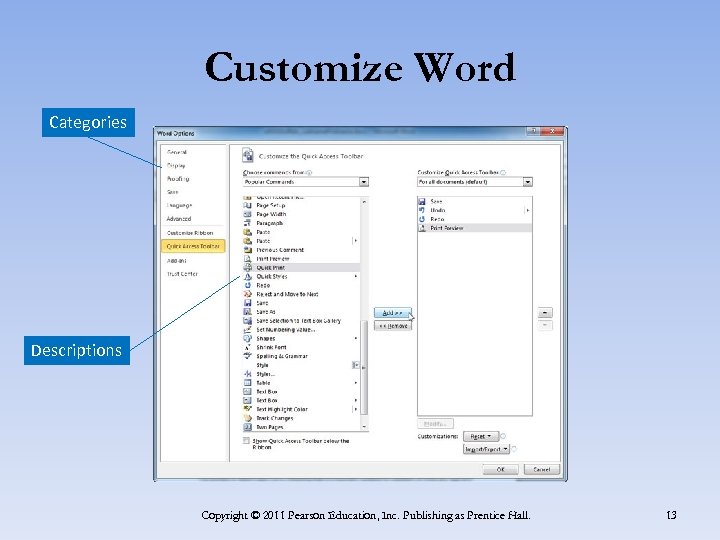Click the << Remove button

tap(393, 326)
